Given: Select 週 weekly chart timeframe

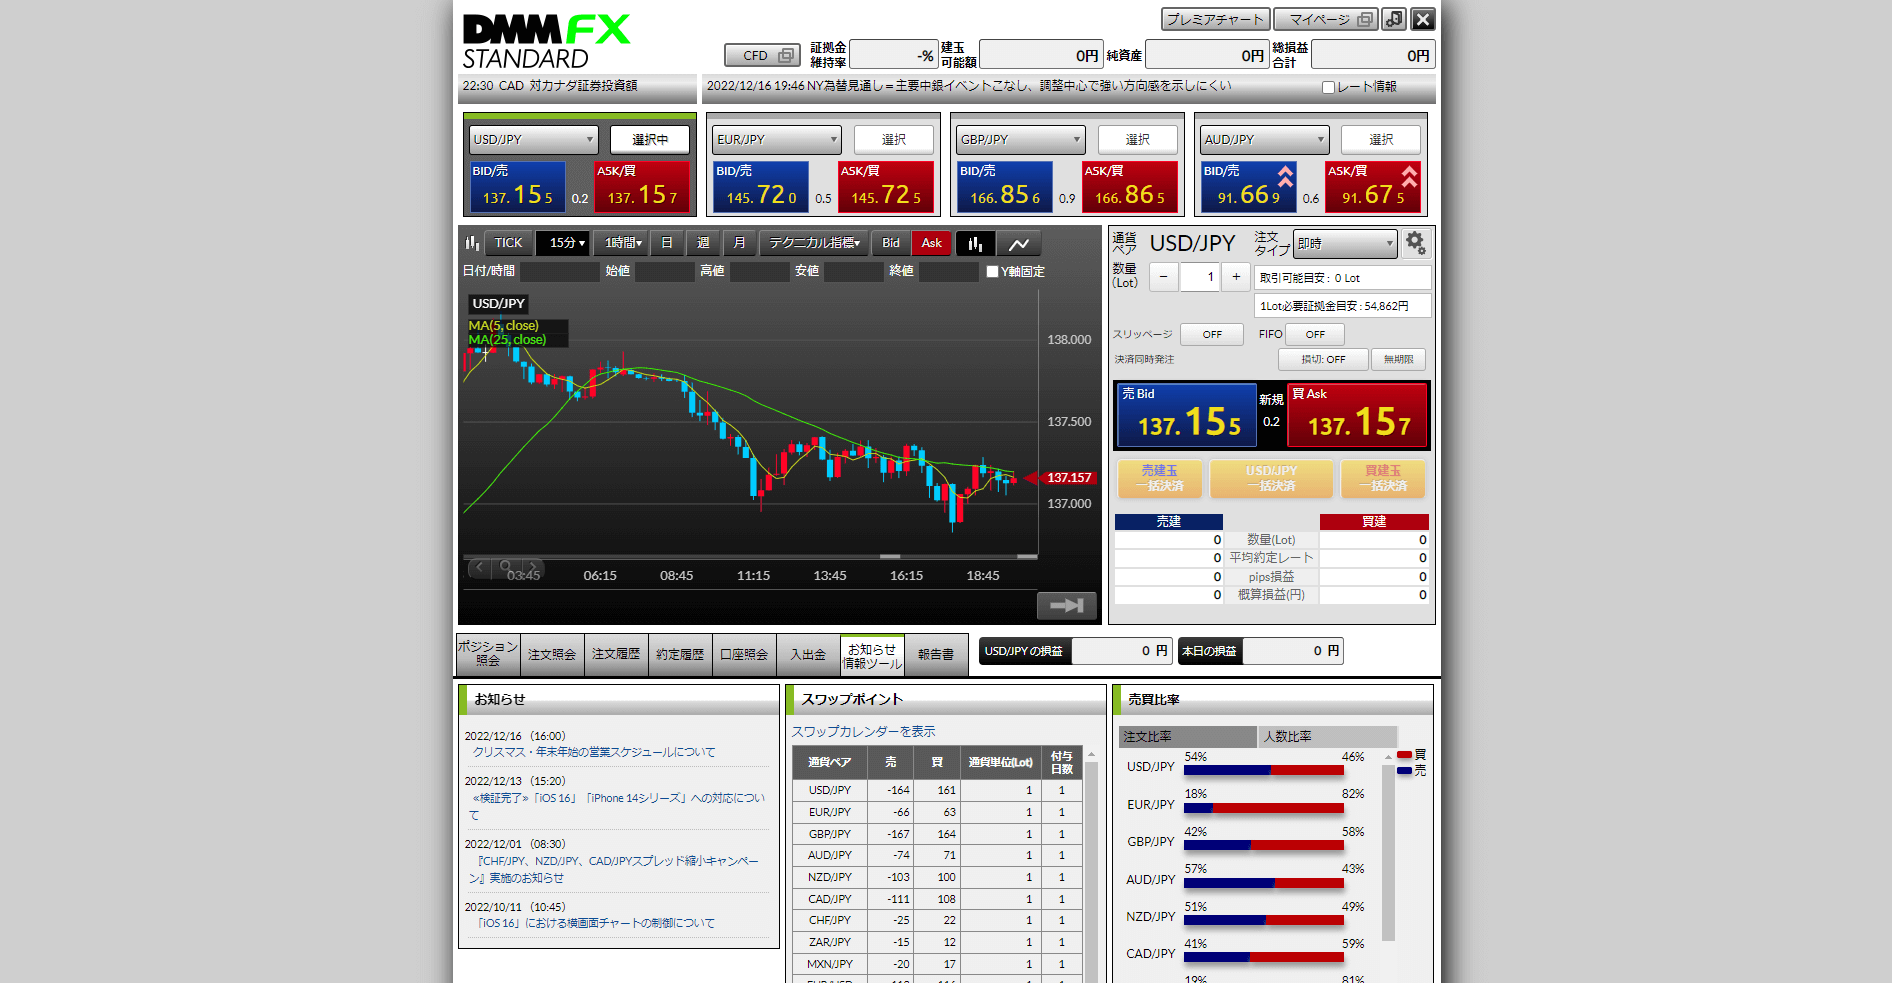Looking at the screenshot, I should 703,243.
